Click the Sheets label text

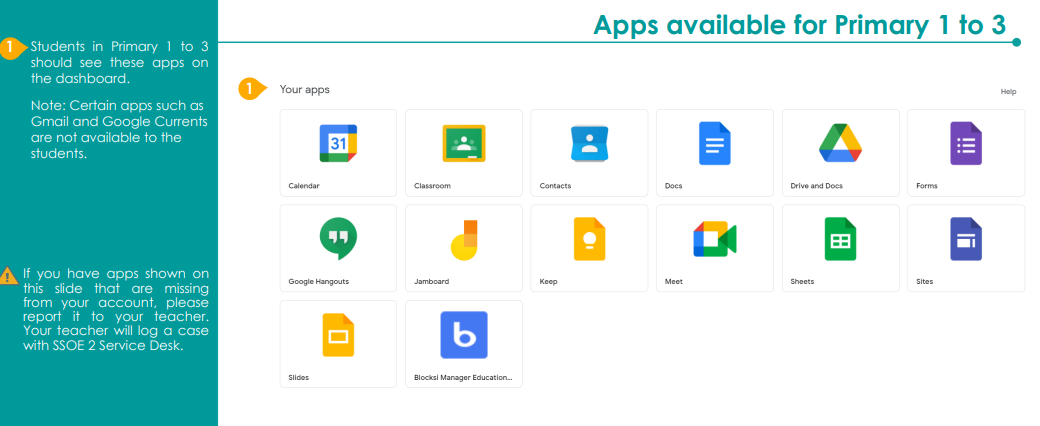(802, 281)
